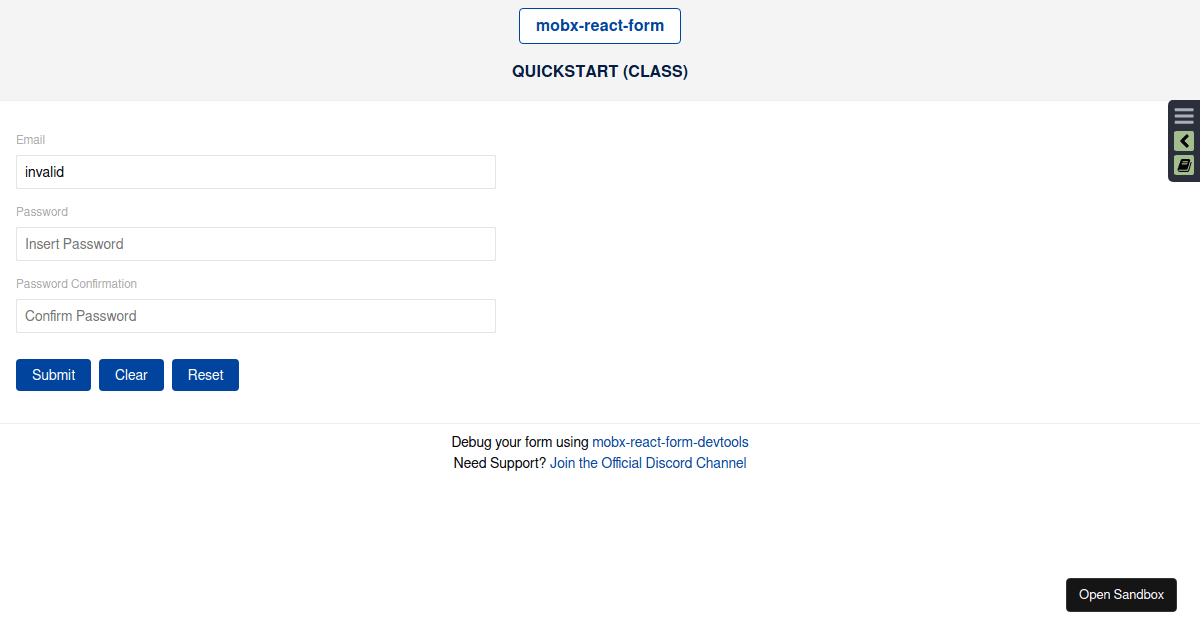Open the mobx-react-form-devtools link
Image resolution: width=1200 pixels, height=630 pixels.
pyautogui.click(x=670, y=441)
